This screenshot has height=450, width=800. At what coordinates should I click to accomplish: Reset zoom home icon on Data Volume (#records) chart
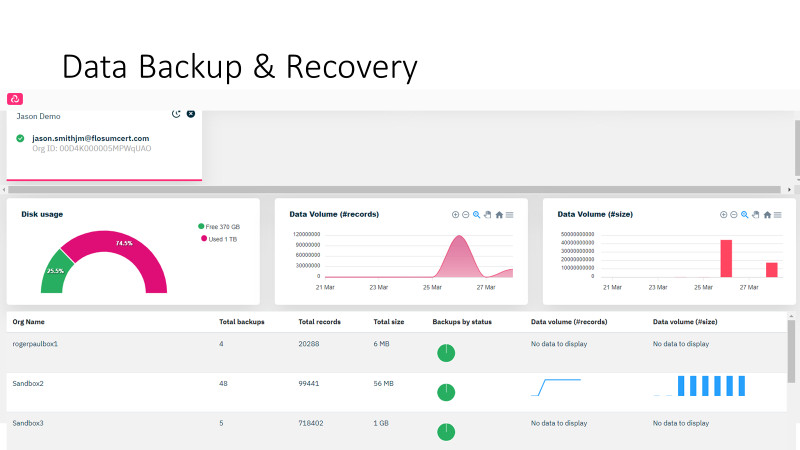(499, 215)
